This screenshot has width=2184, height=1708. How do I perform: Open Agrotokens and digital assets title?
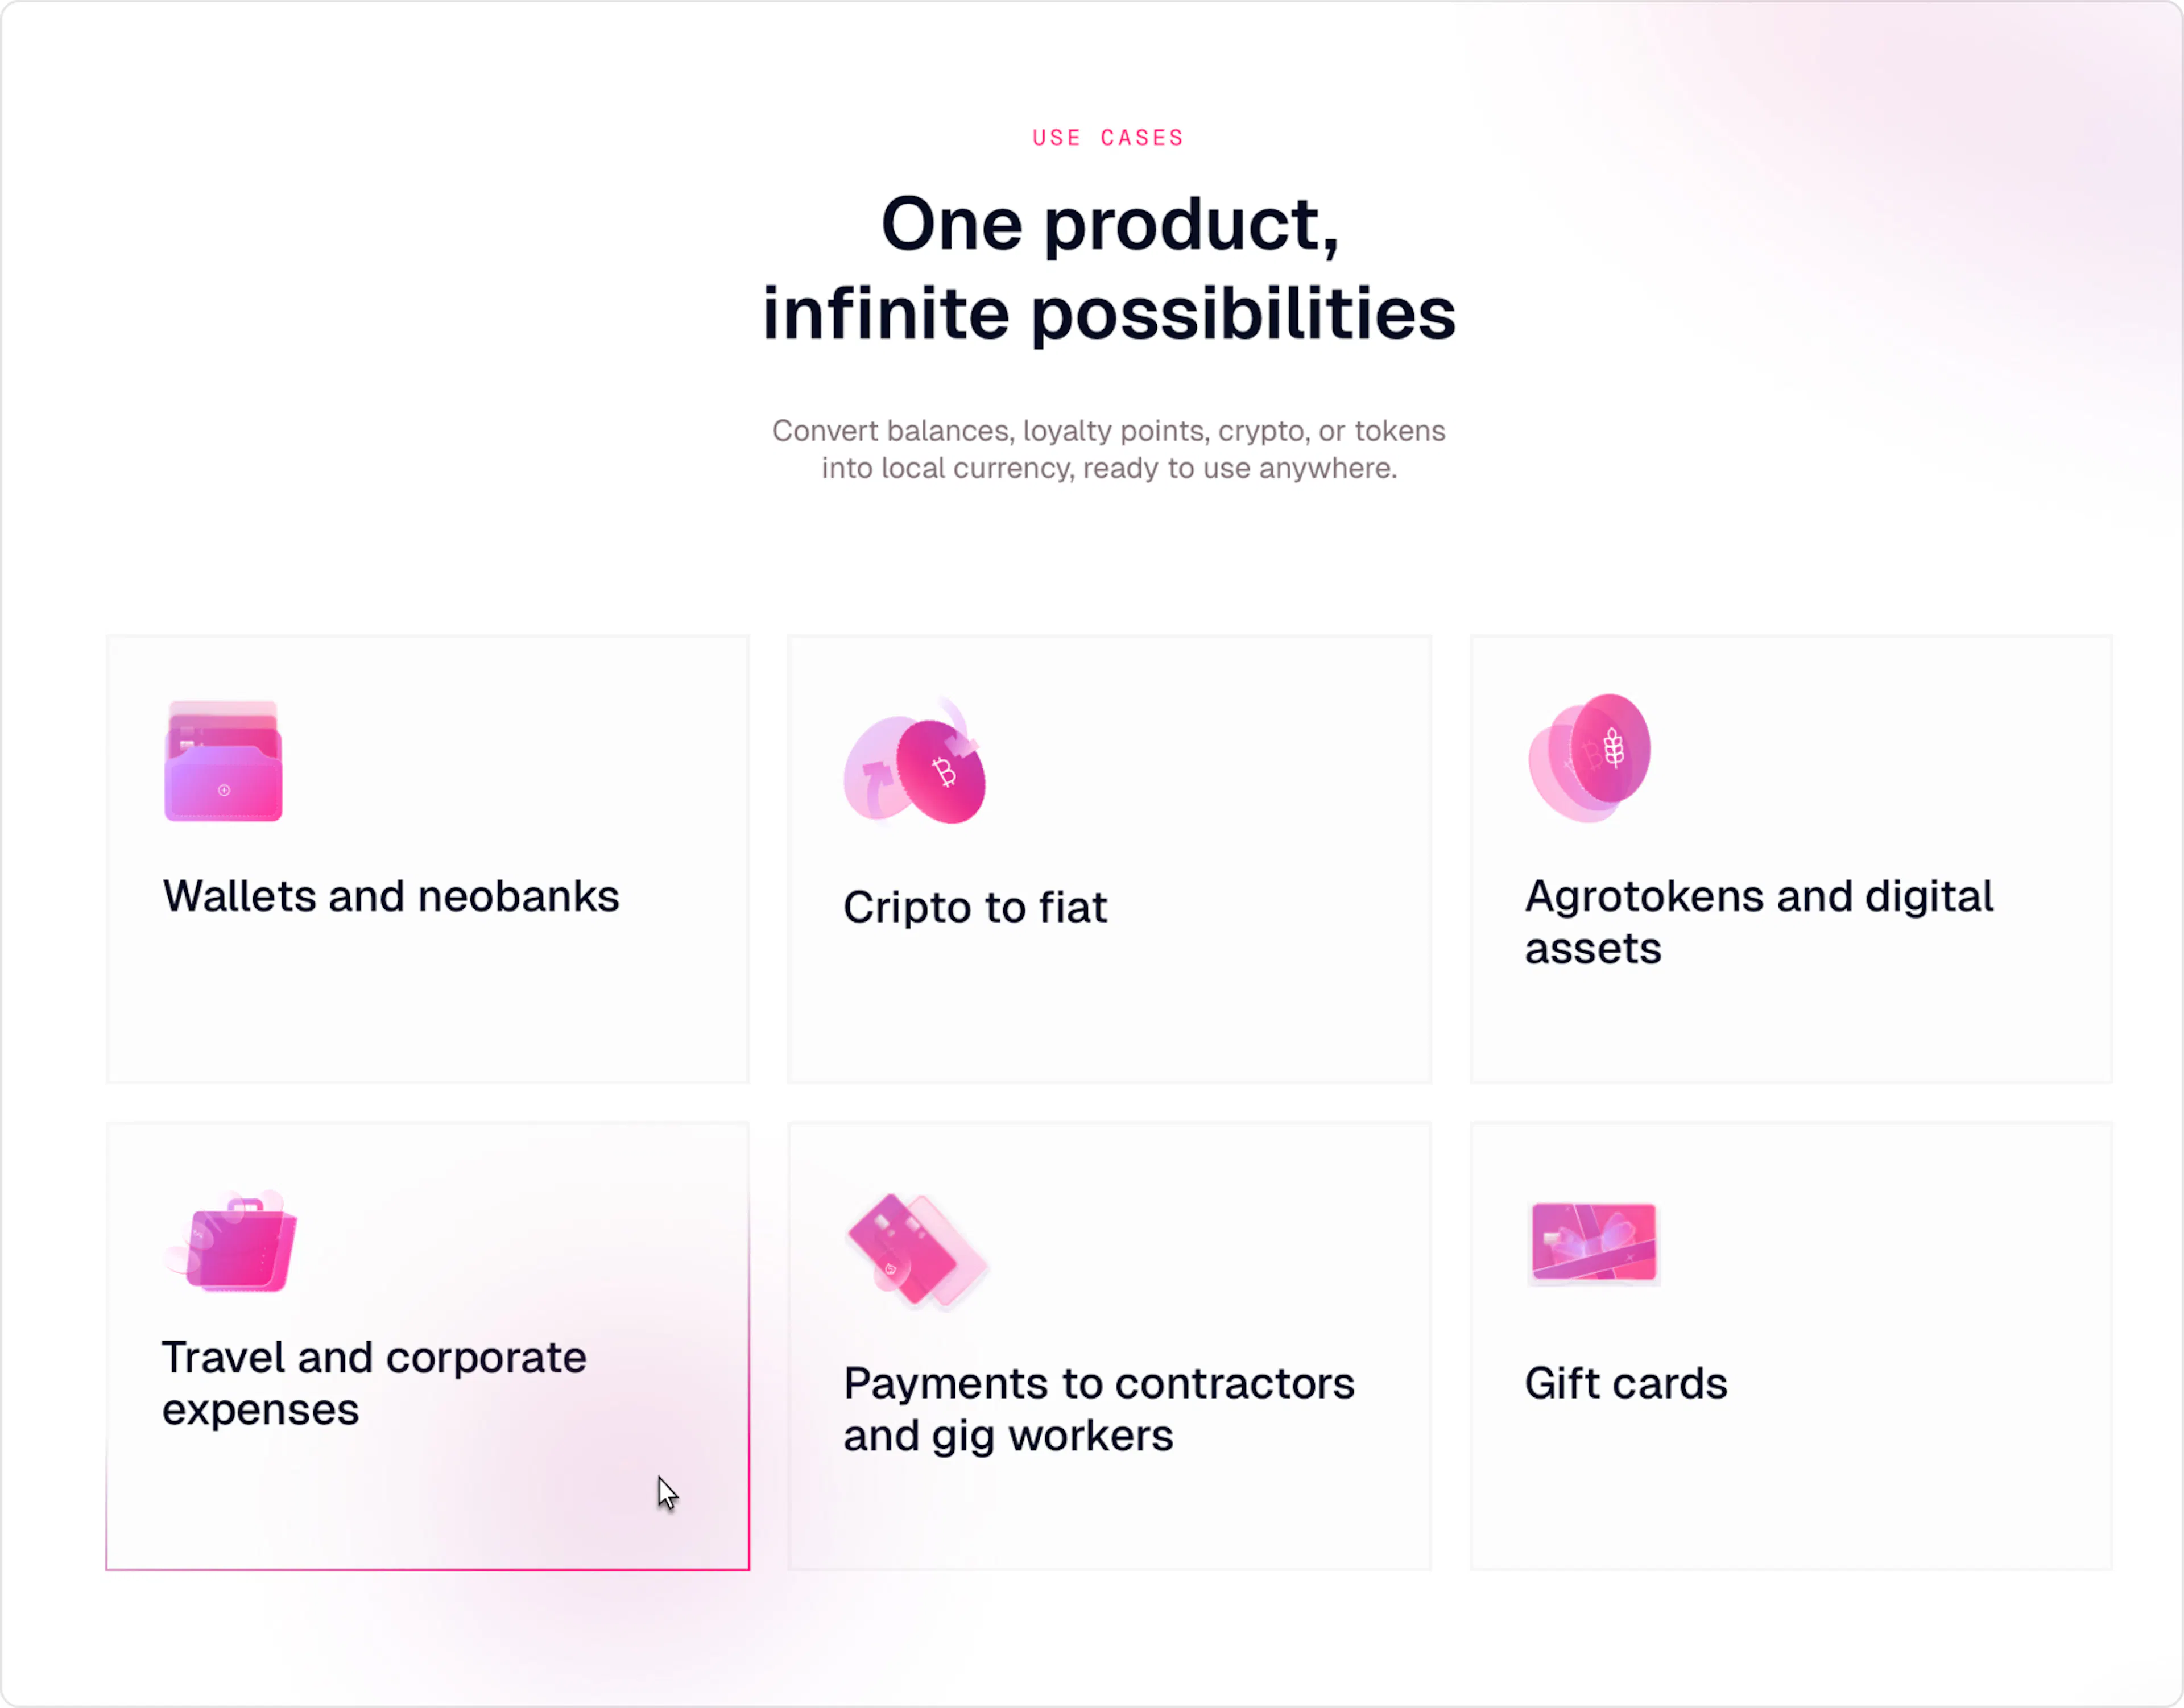click(x=1758, y=922)
